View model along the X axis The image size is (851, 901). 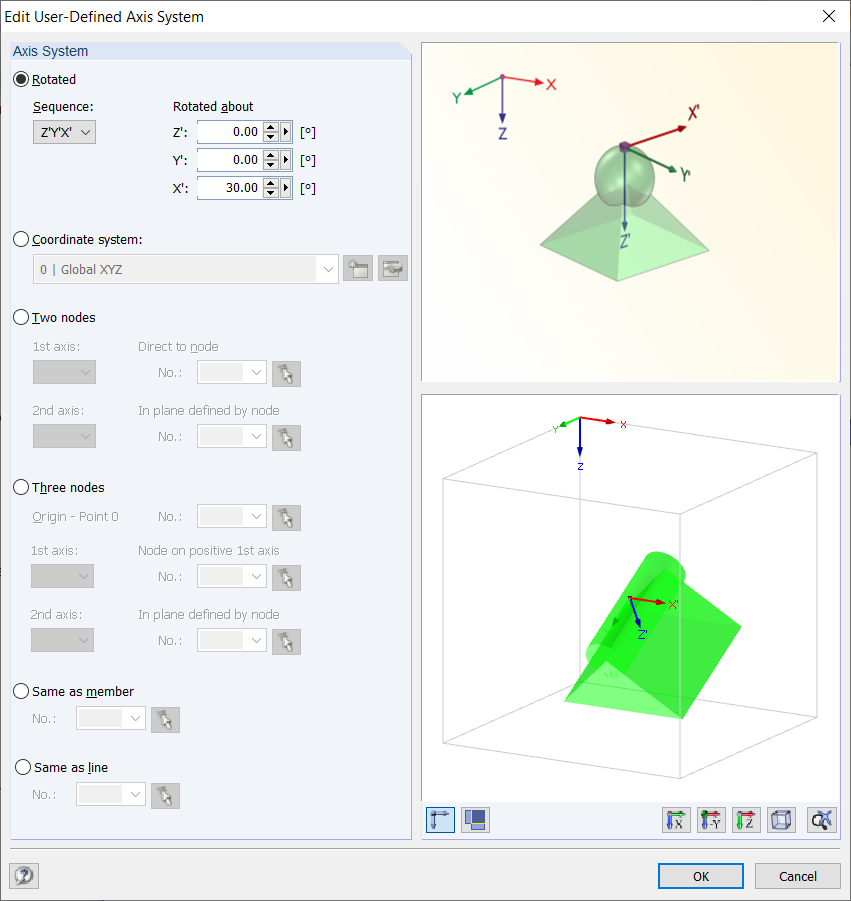coord(676,820)
